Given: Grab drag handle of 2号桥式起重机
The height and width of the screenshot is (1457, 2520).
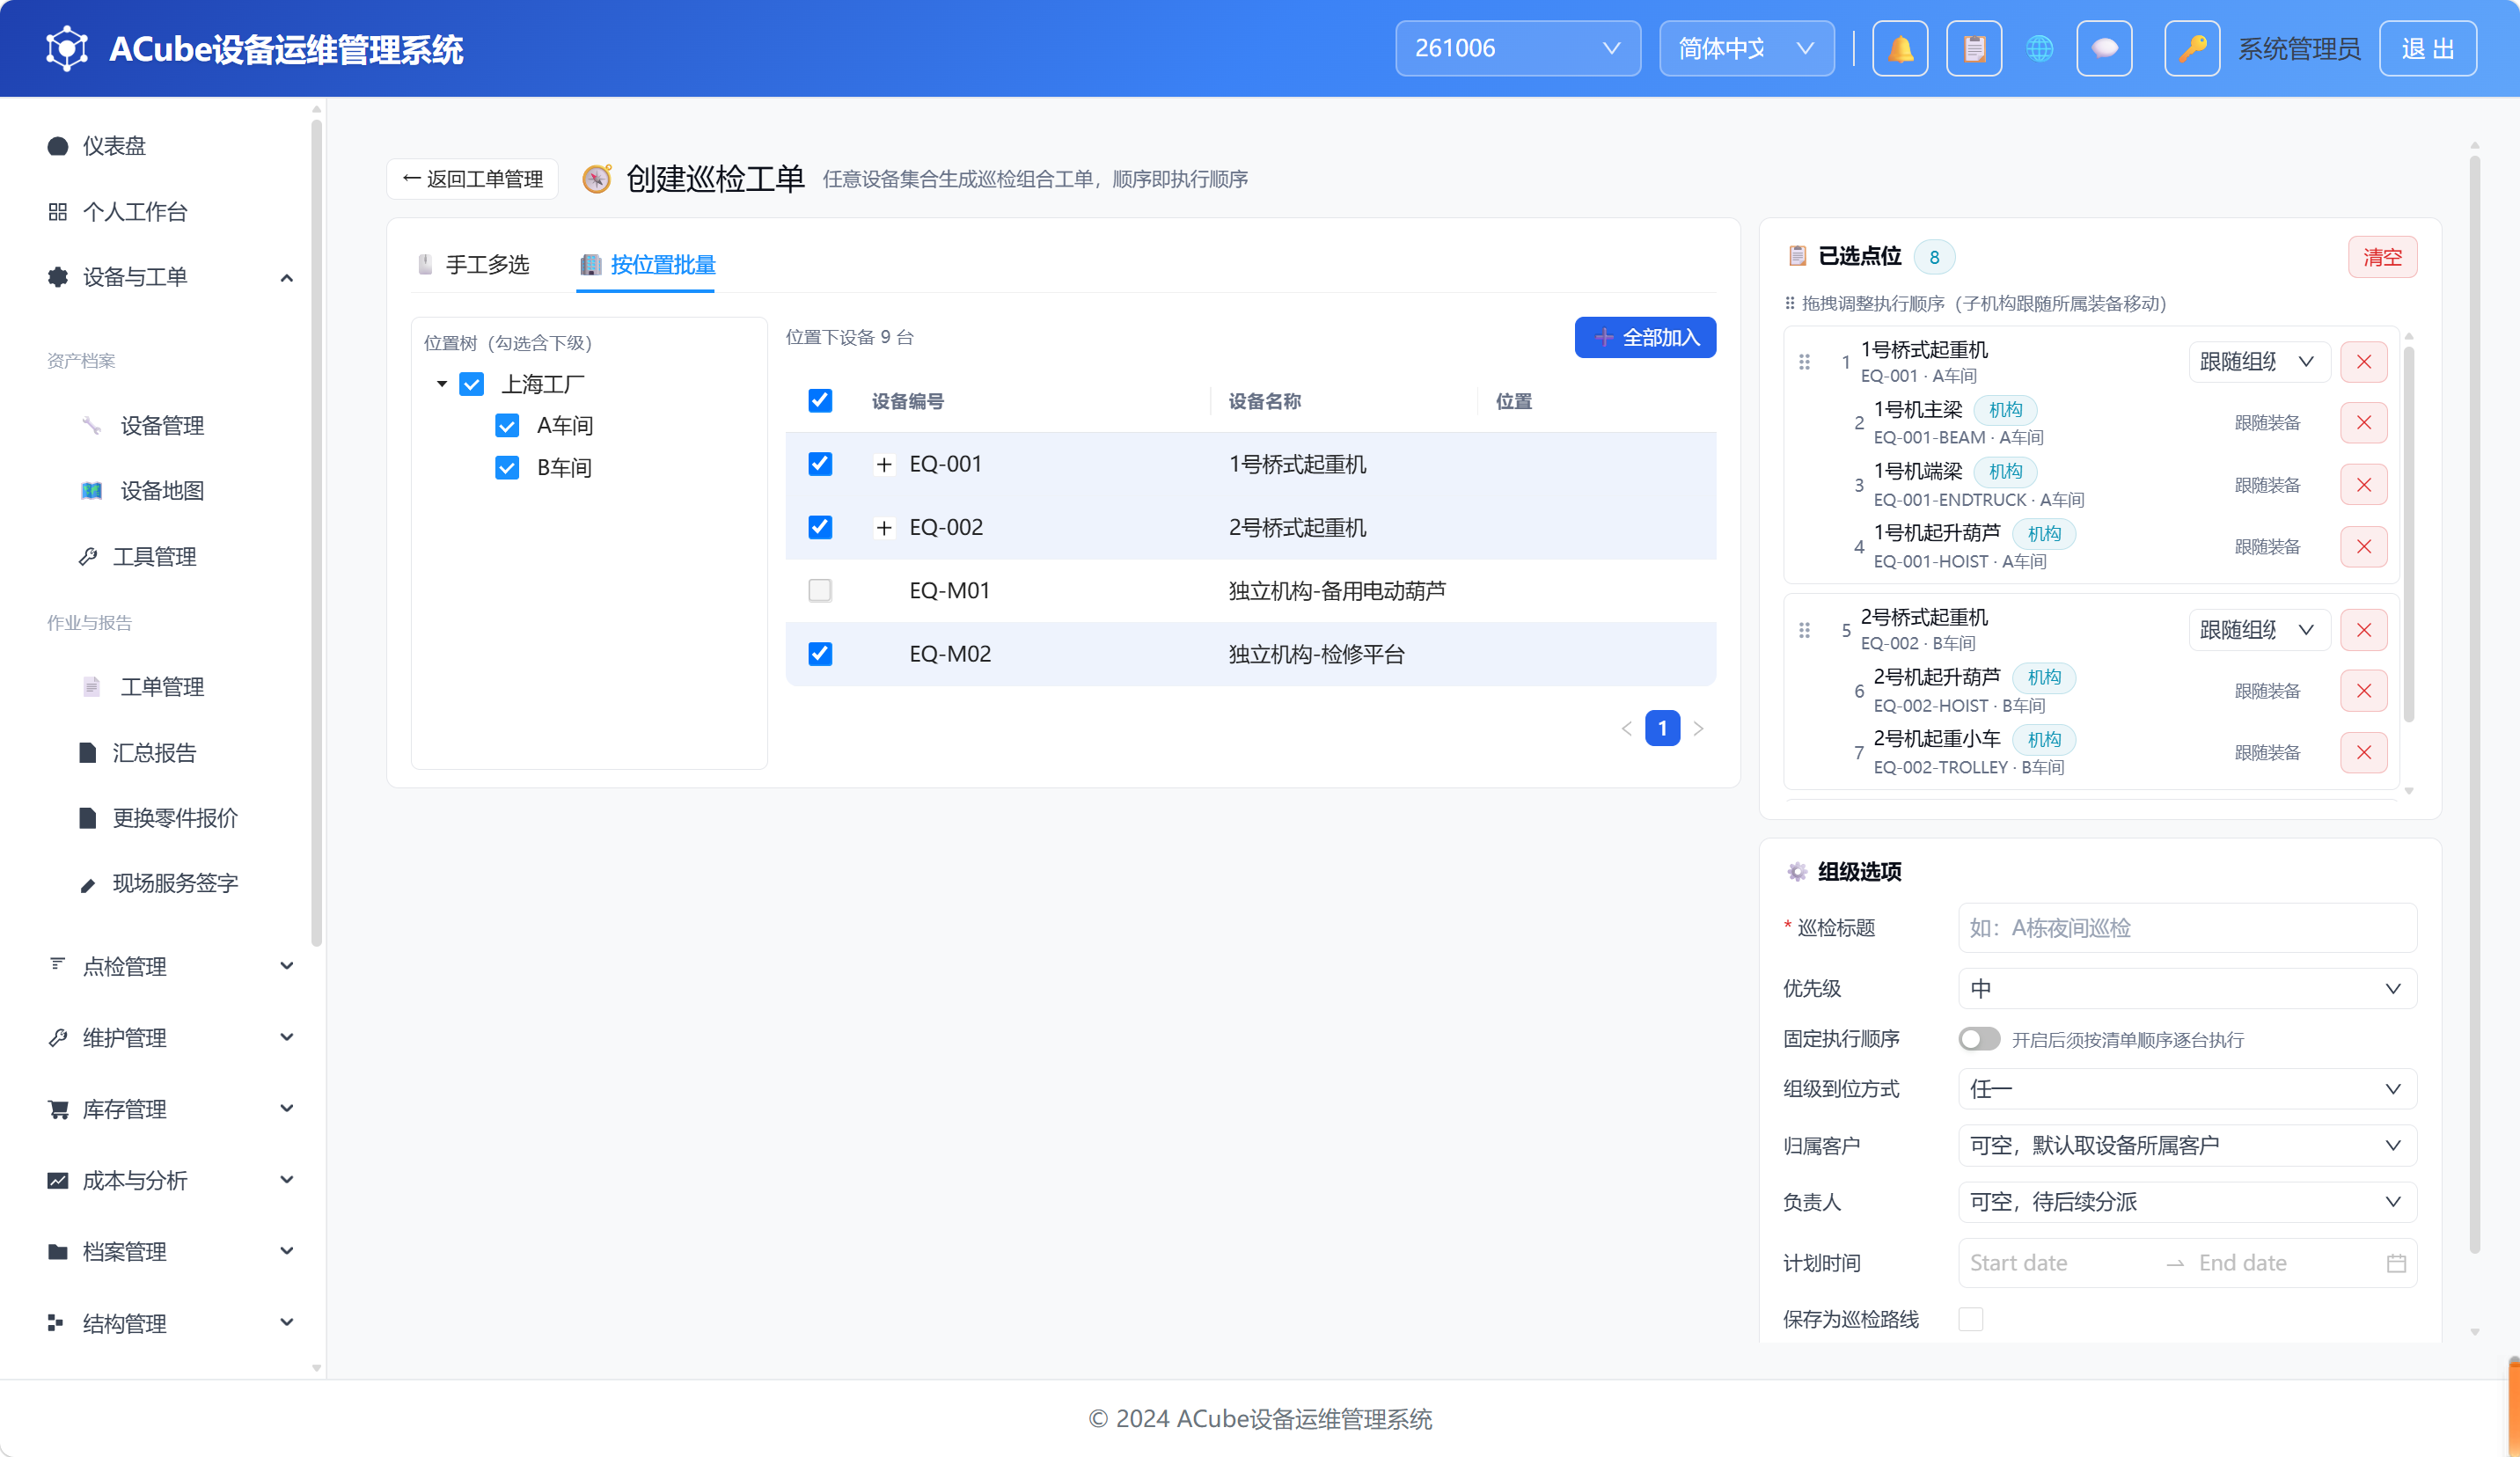Looking at the screenshot, I should coord(1804,630).
